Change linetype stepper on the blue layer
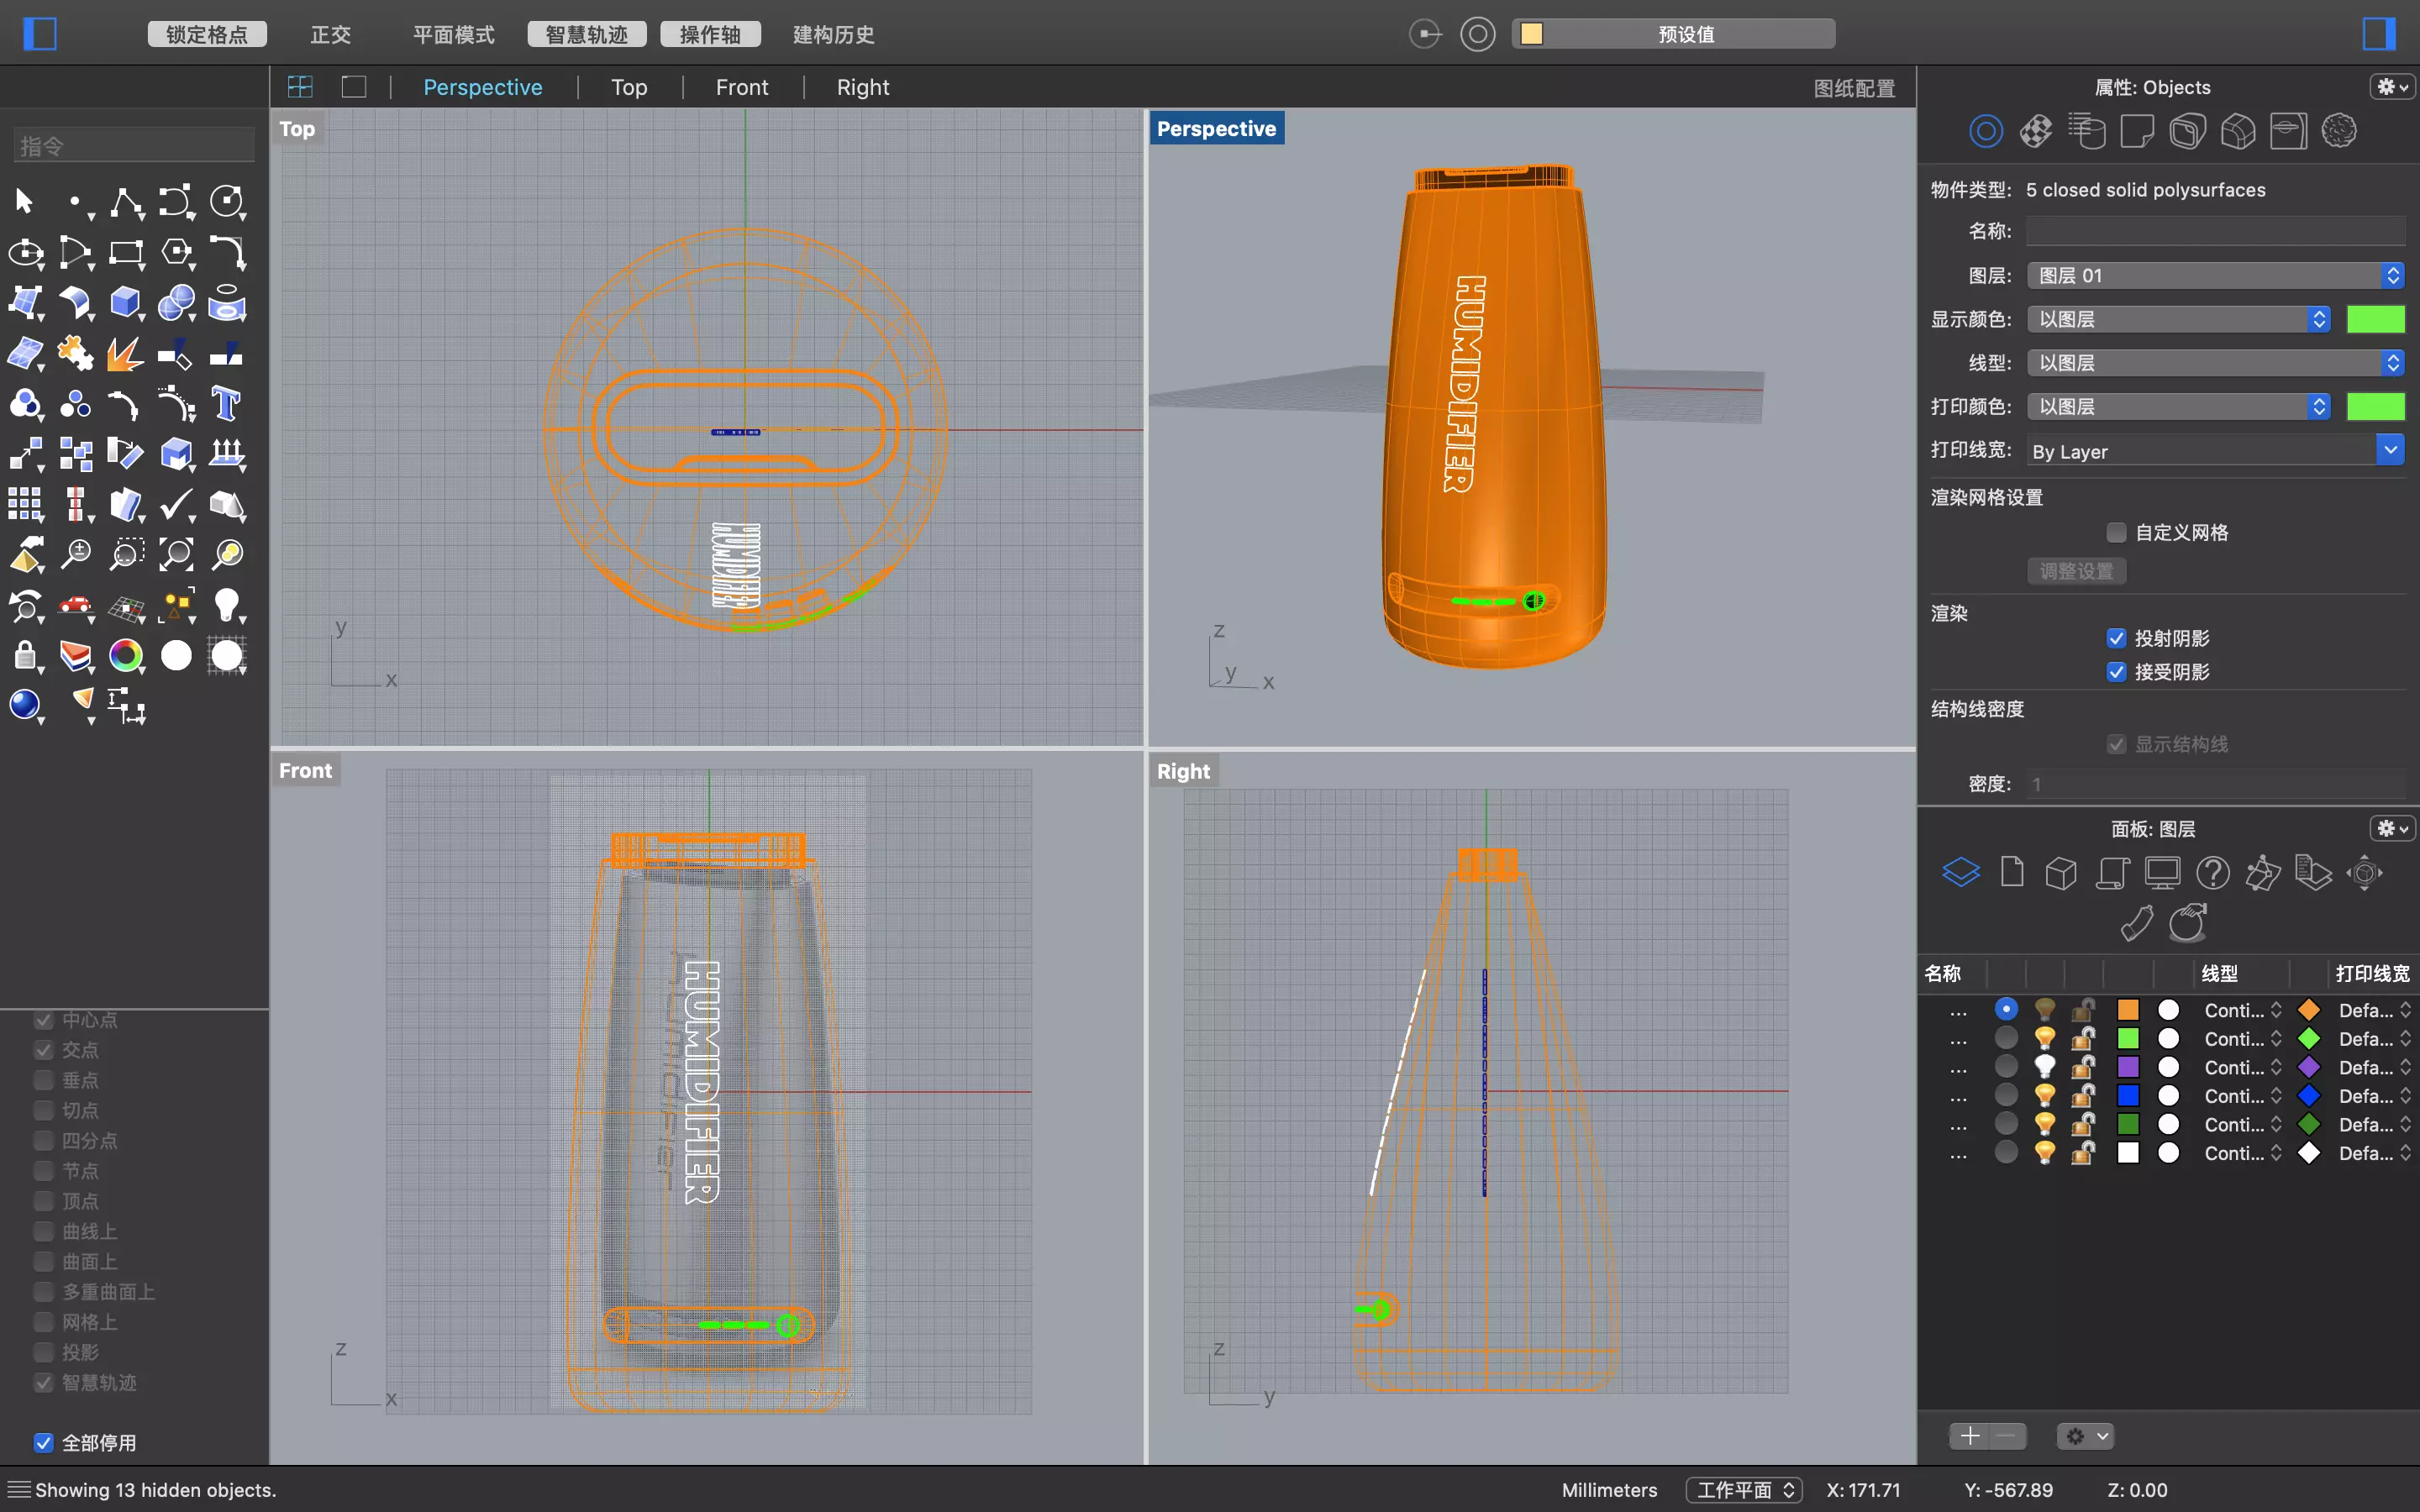 point(2276,1096)
